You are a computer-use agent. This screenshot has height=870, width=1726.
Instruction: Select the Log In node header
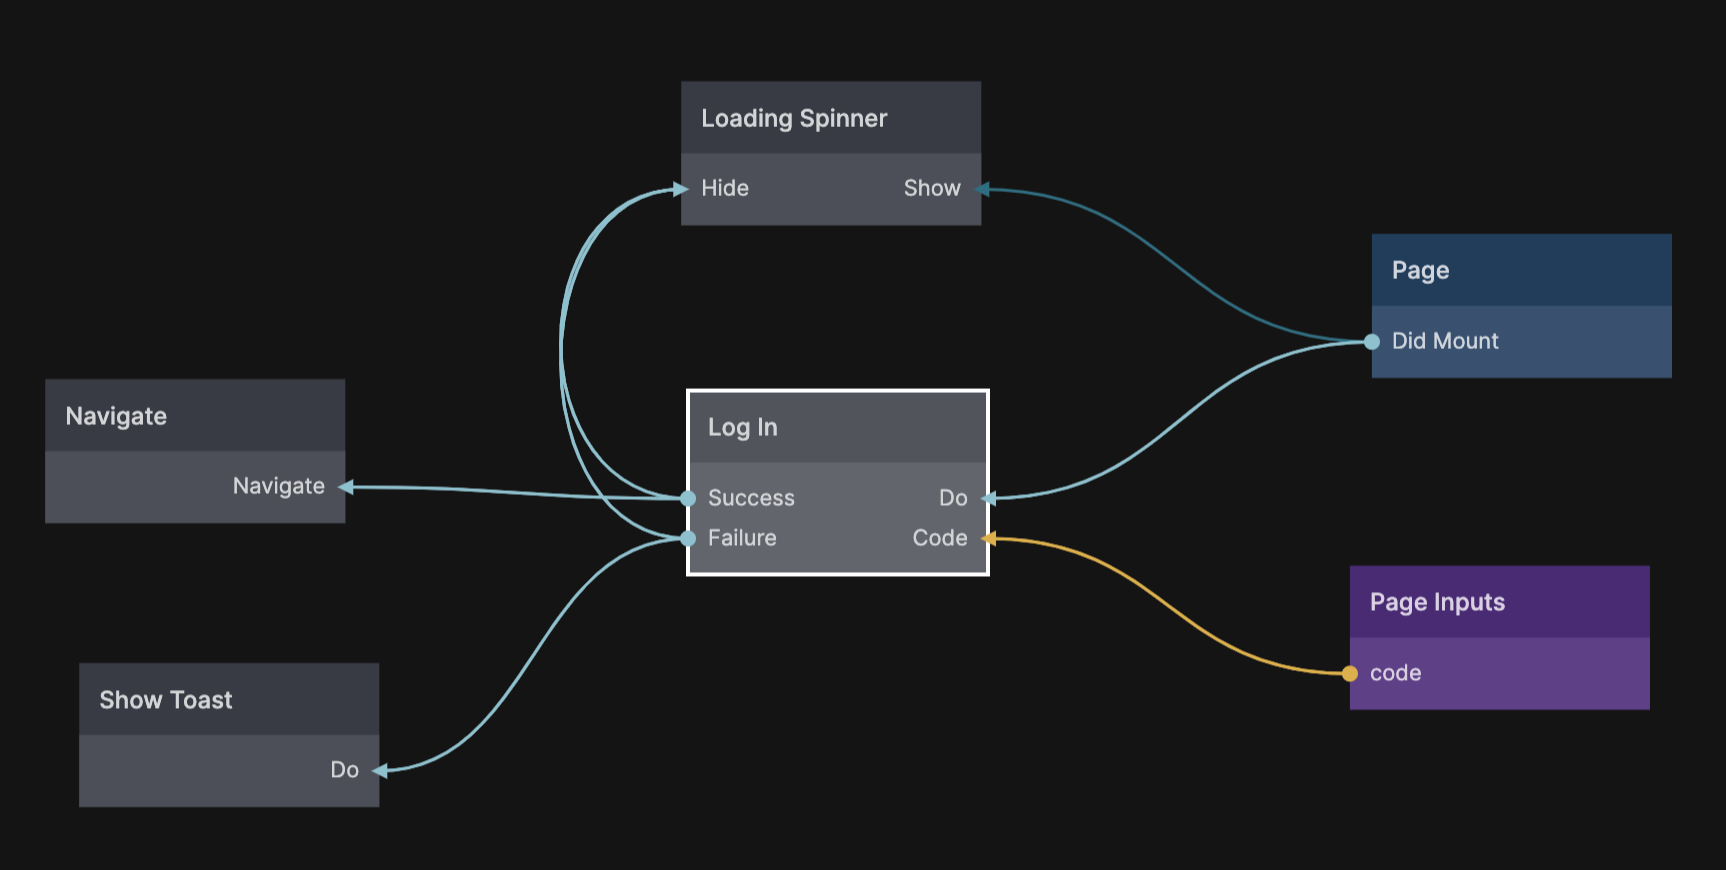[837, 427]
